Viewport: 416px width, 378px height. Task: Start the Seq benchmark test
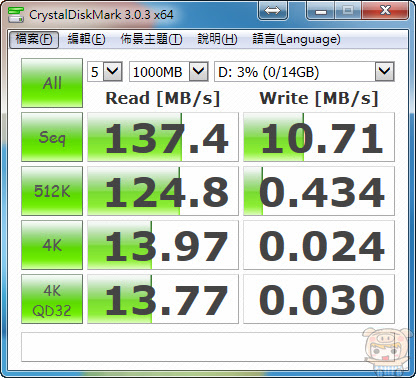(52, 137)
